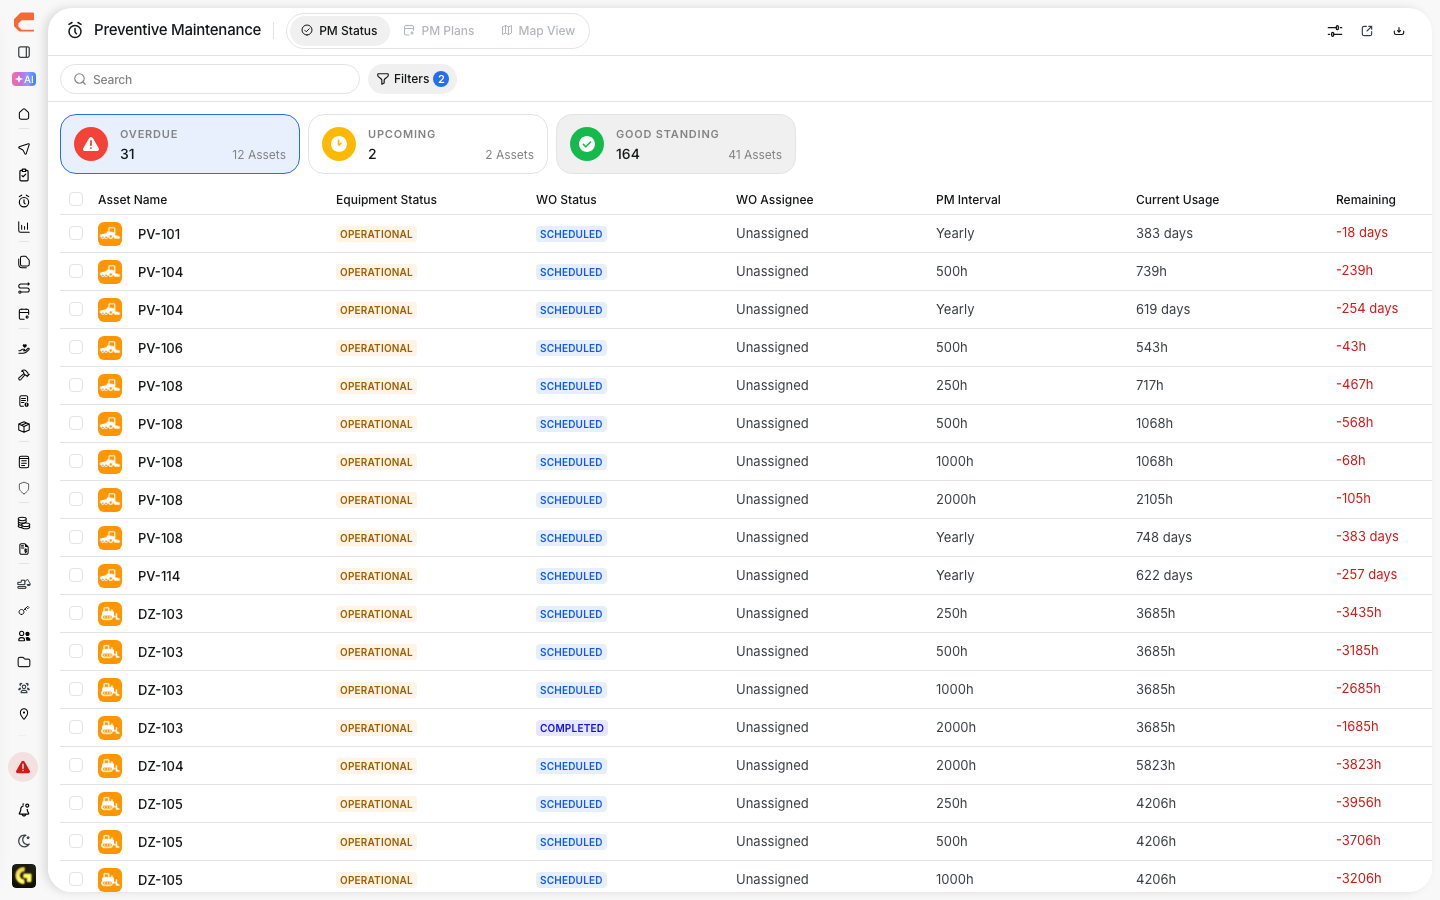Click the COMPLETED status badge for DZ-103
Screen dimensions: 1440x900
(572, 728)
